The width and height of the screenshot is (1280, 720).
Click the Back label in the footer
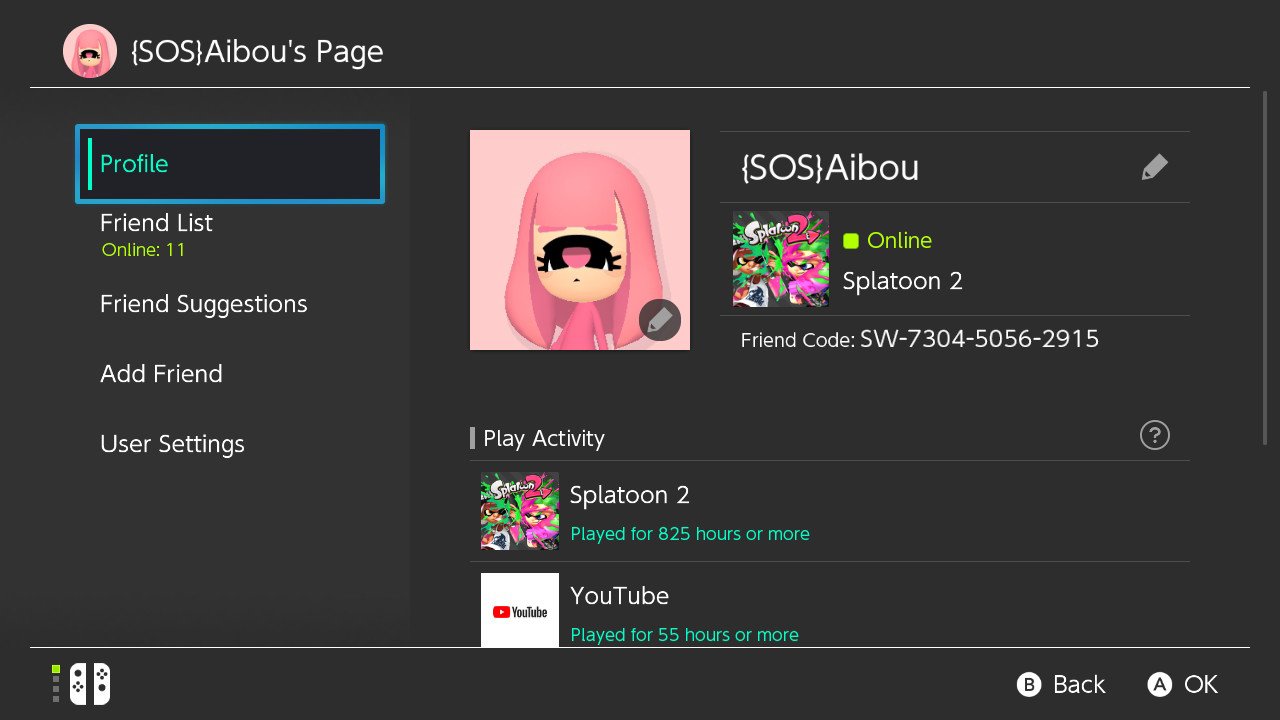click(x=1079, y=684)
